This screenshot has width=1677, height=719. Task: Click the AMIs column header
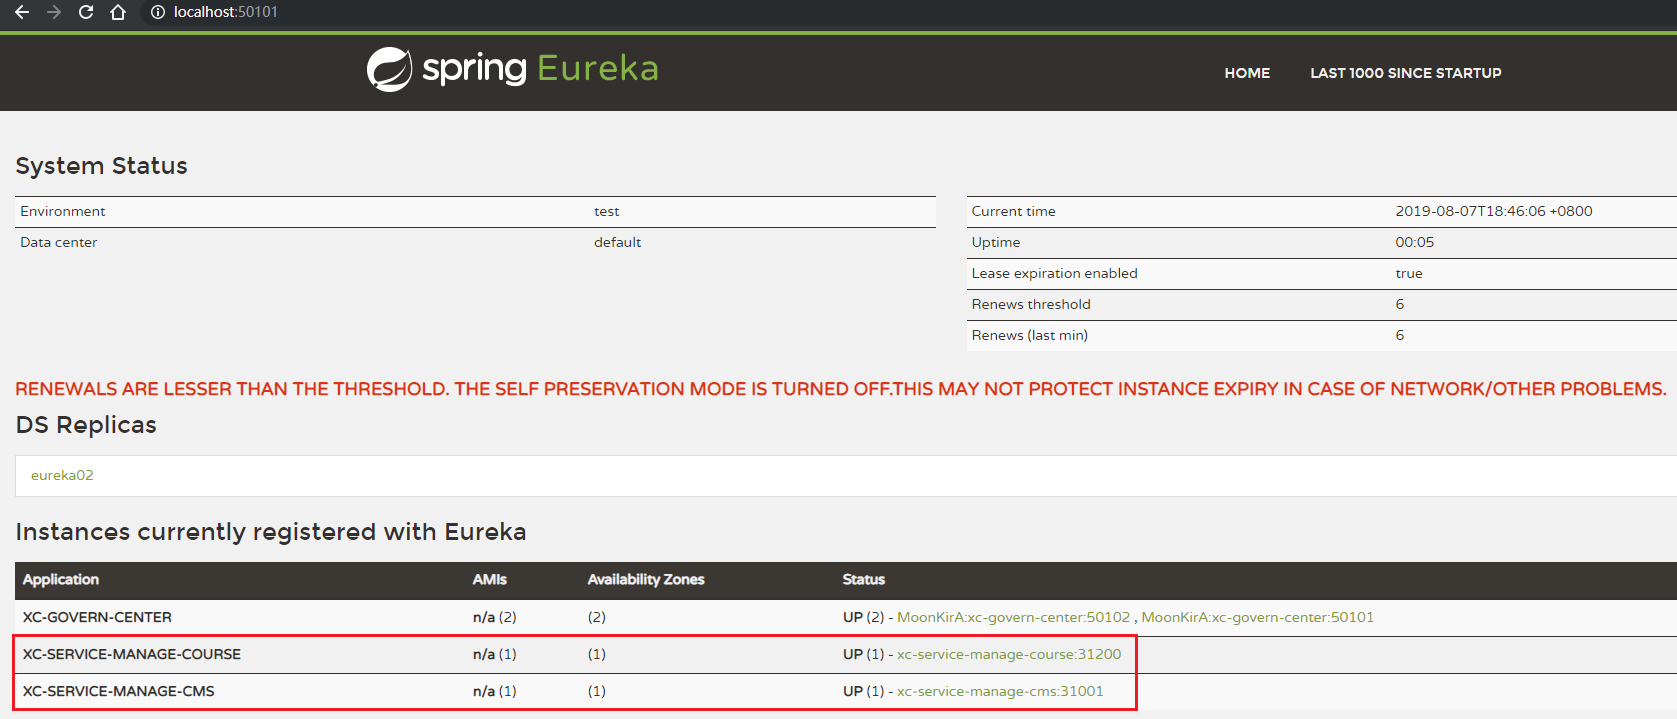tap(490, 580)
